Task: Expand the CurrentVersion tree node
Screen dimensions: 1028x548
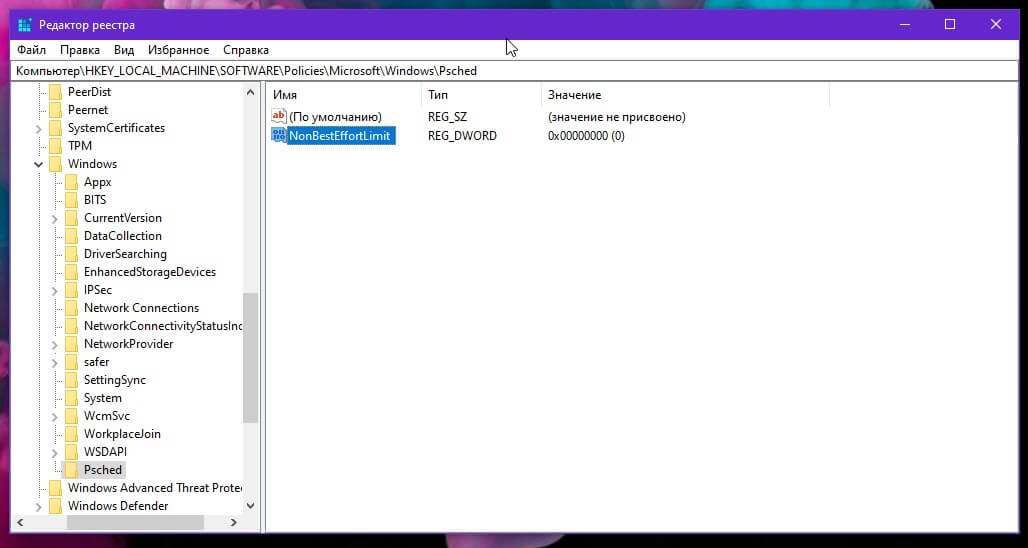Action: (x=55, y=218)
